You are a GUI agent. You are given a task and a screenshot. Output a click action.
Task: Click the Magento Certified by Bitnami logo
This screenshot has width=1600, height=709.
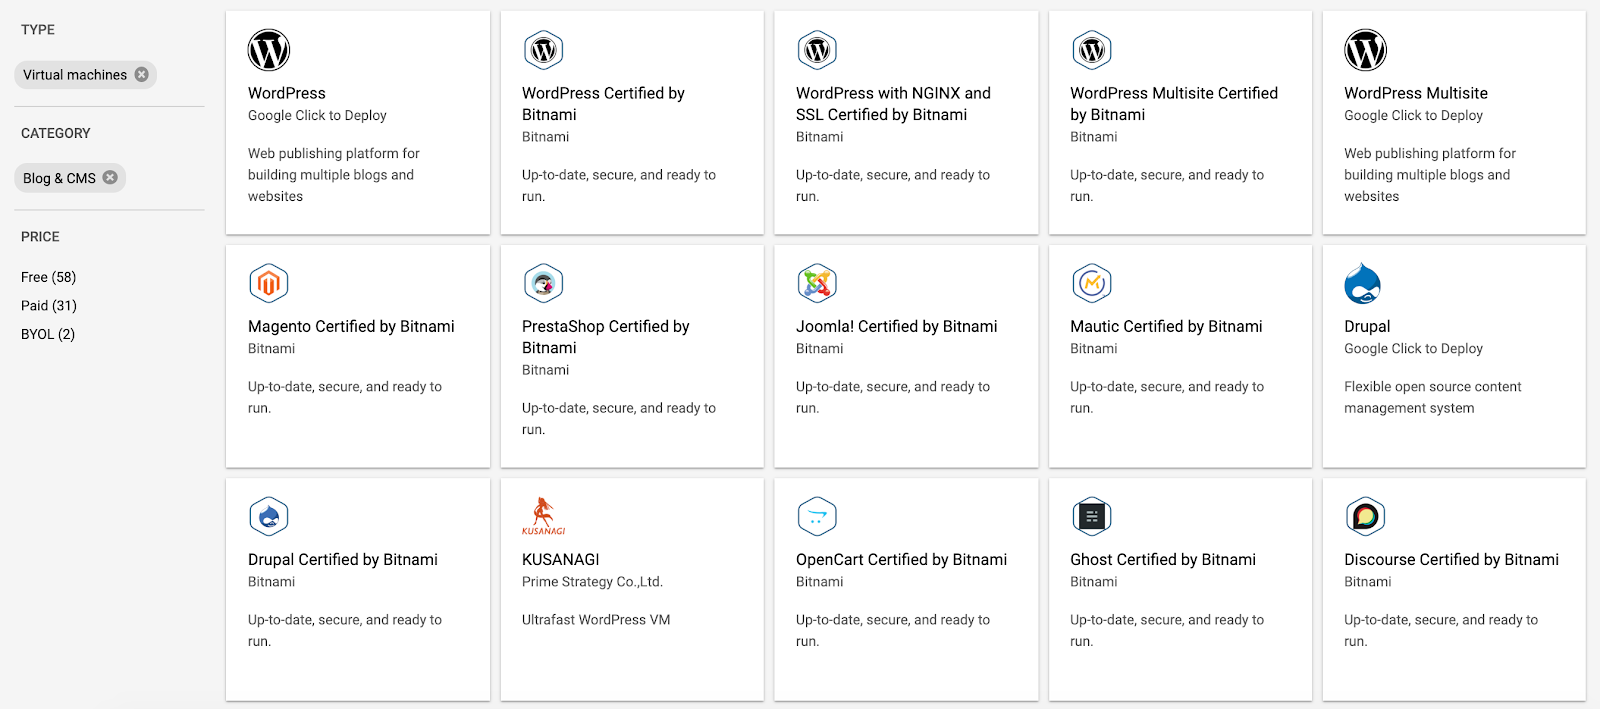coord(269,284)
